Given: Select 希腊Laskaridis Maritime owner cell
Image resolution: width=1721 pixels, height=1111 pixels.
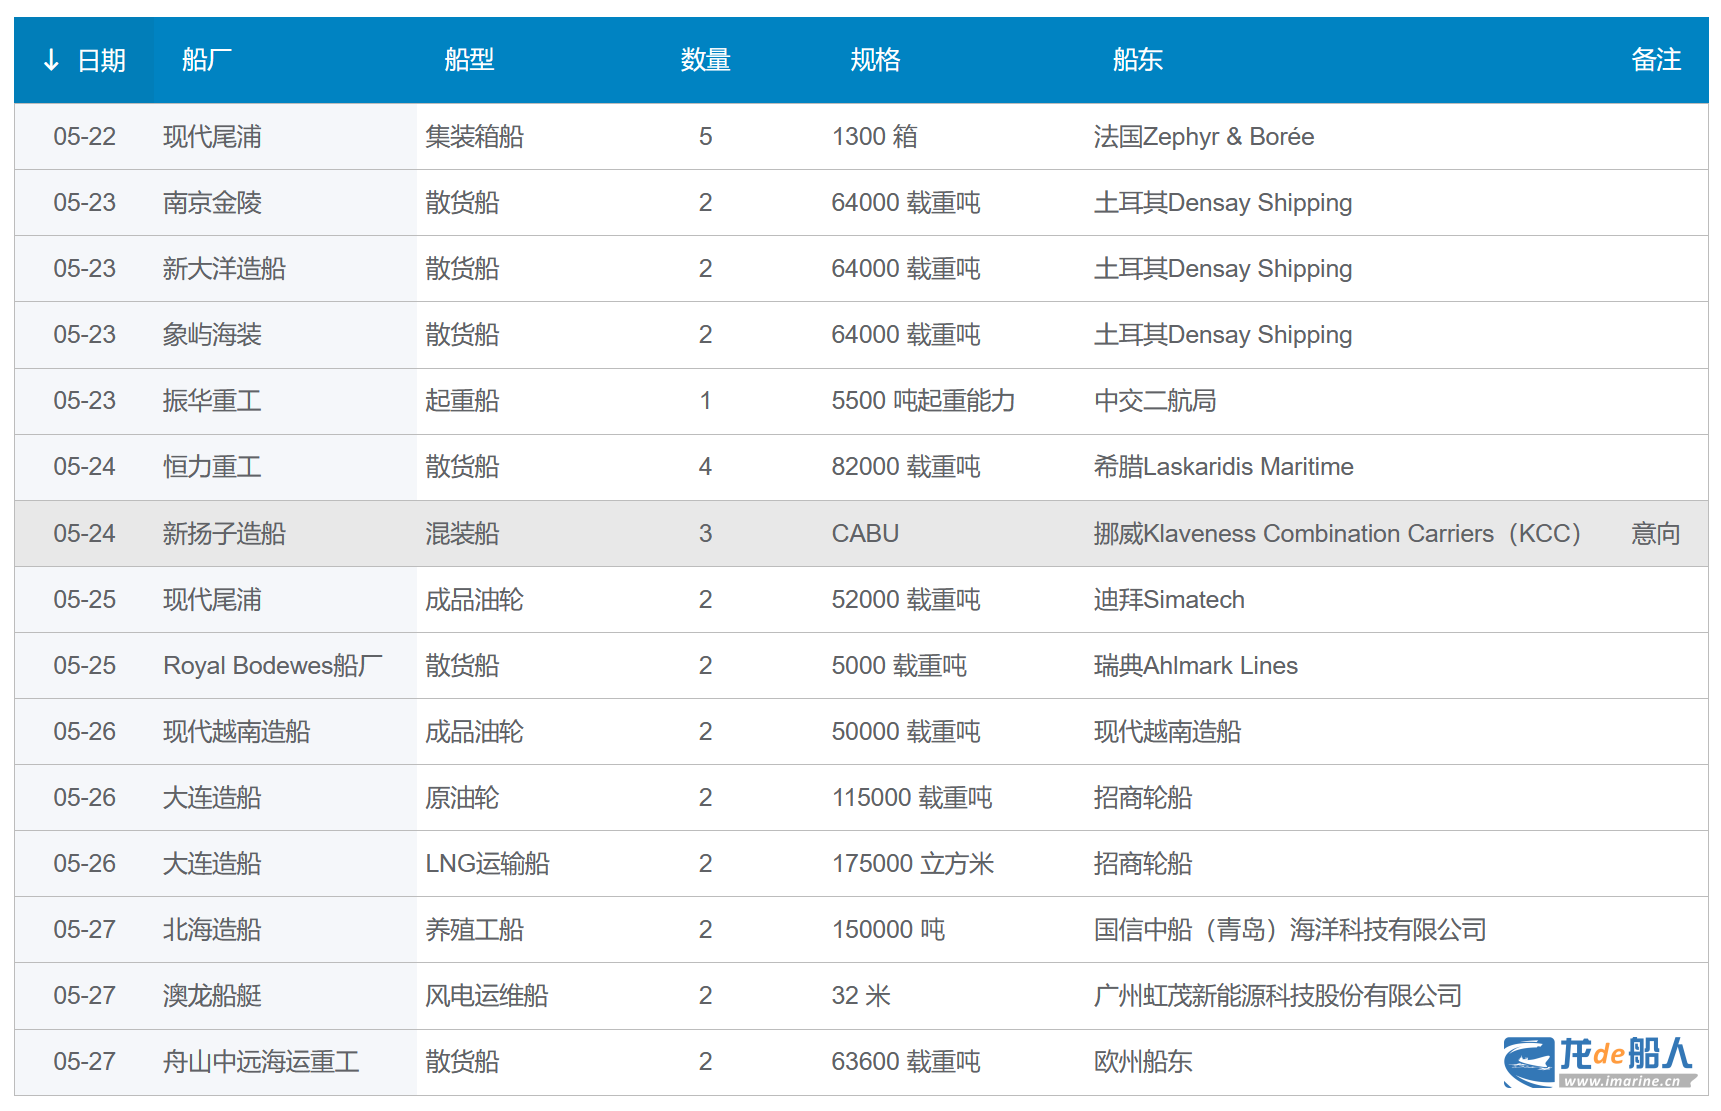Looking at the screenshot, I should pyautogui.click(x=1223, y=467).
